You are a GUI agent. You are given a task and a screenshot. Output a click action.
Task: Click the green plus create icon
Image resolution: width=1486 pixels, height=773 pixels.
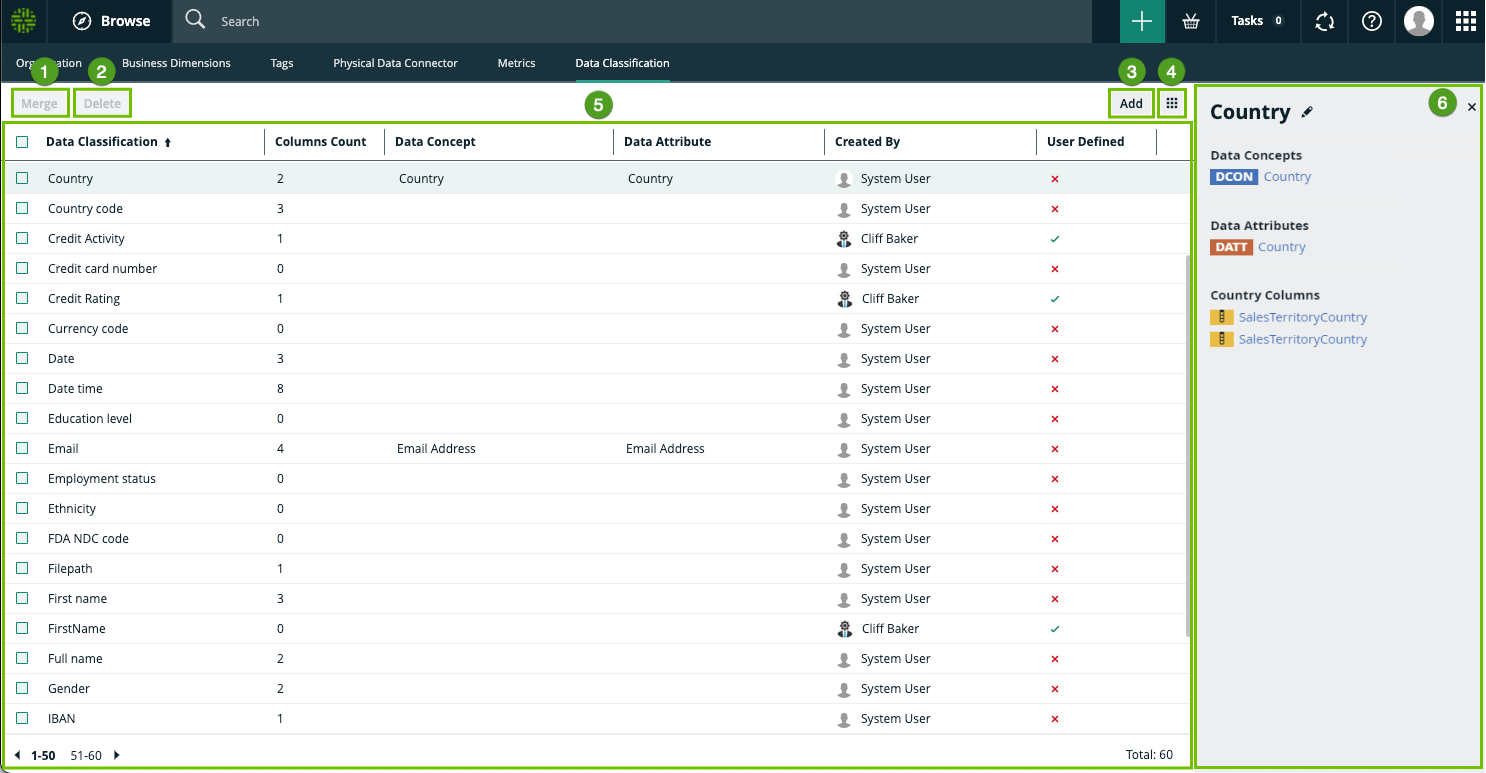pyautogui.click(x=1142, y=21)
